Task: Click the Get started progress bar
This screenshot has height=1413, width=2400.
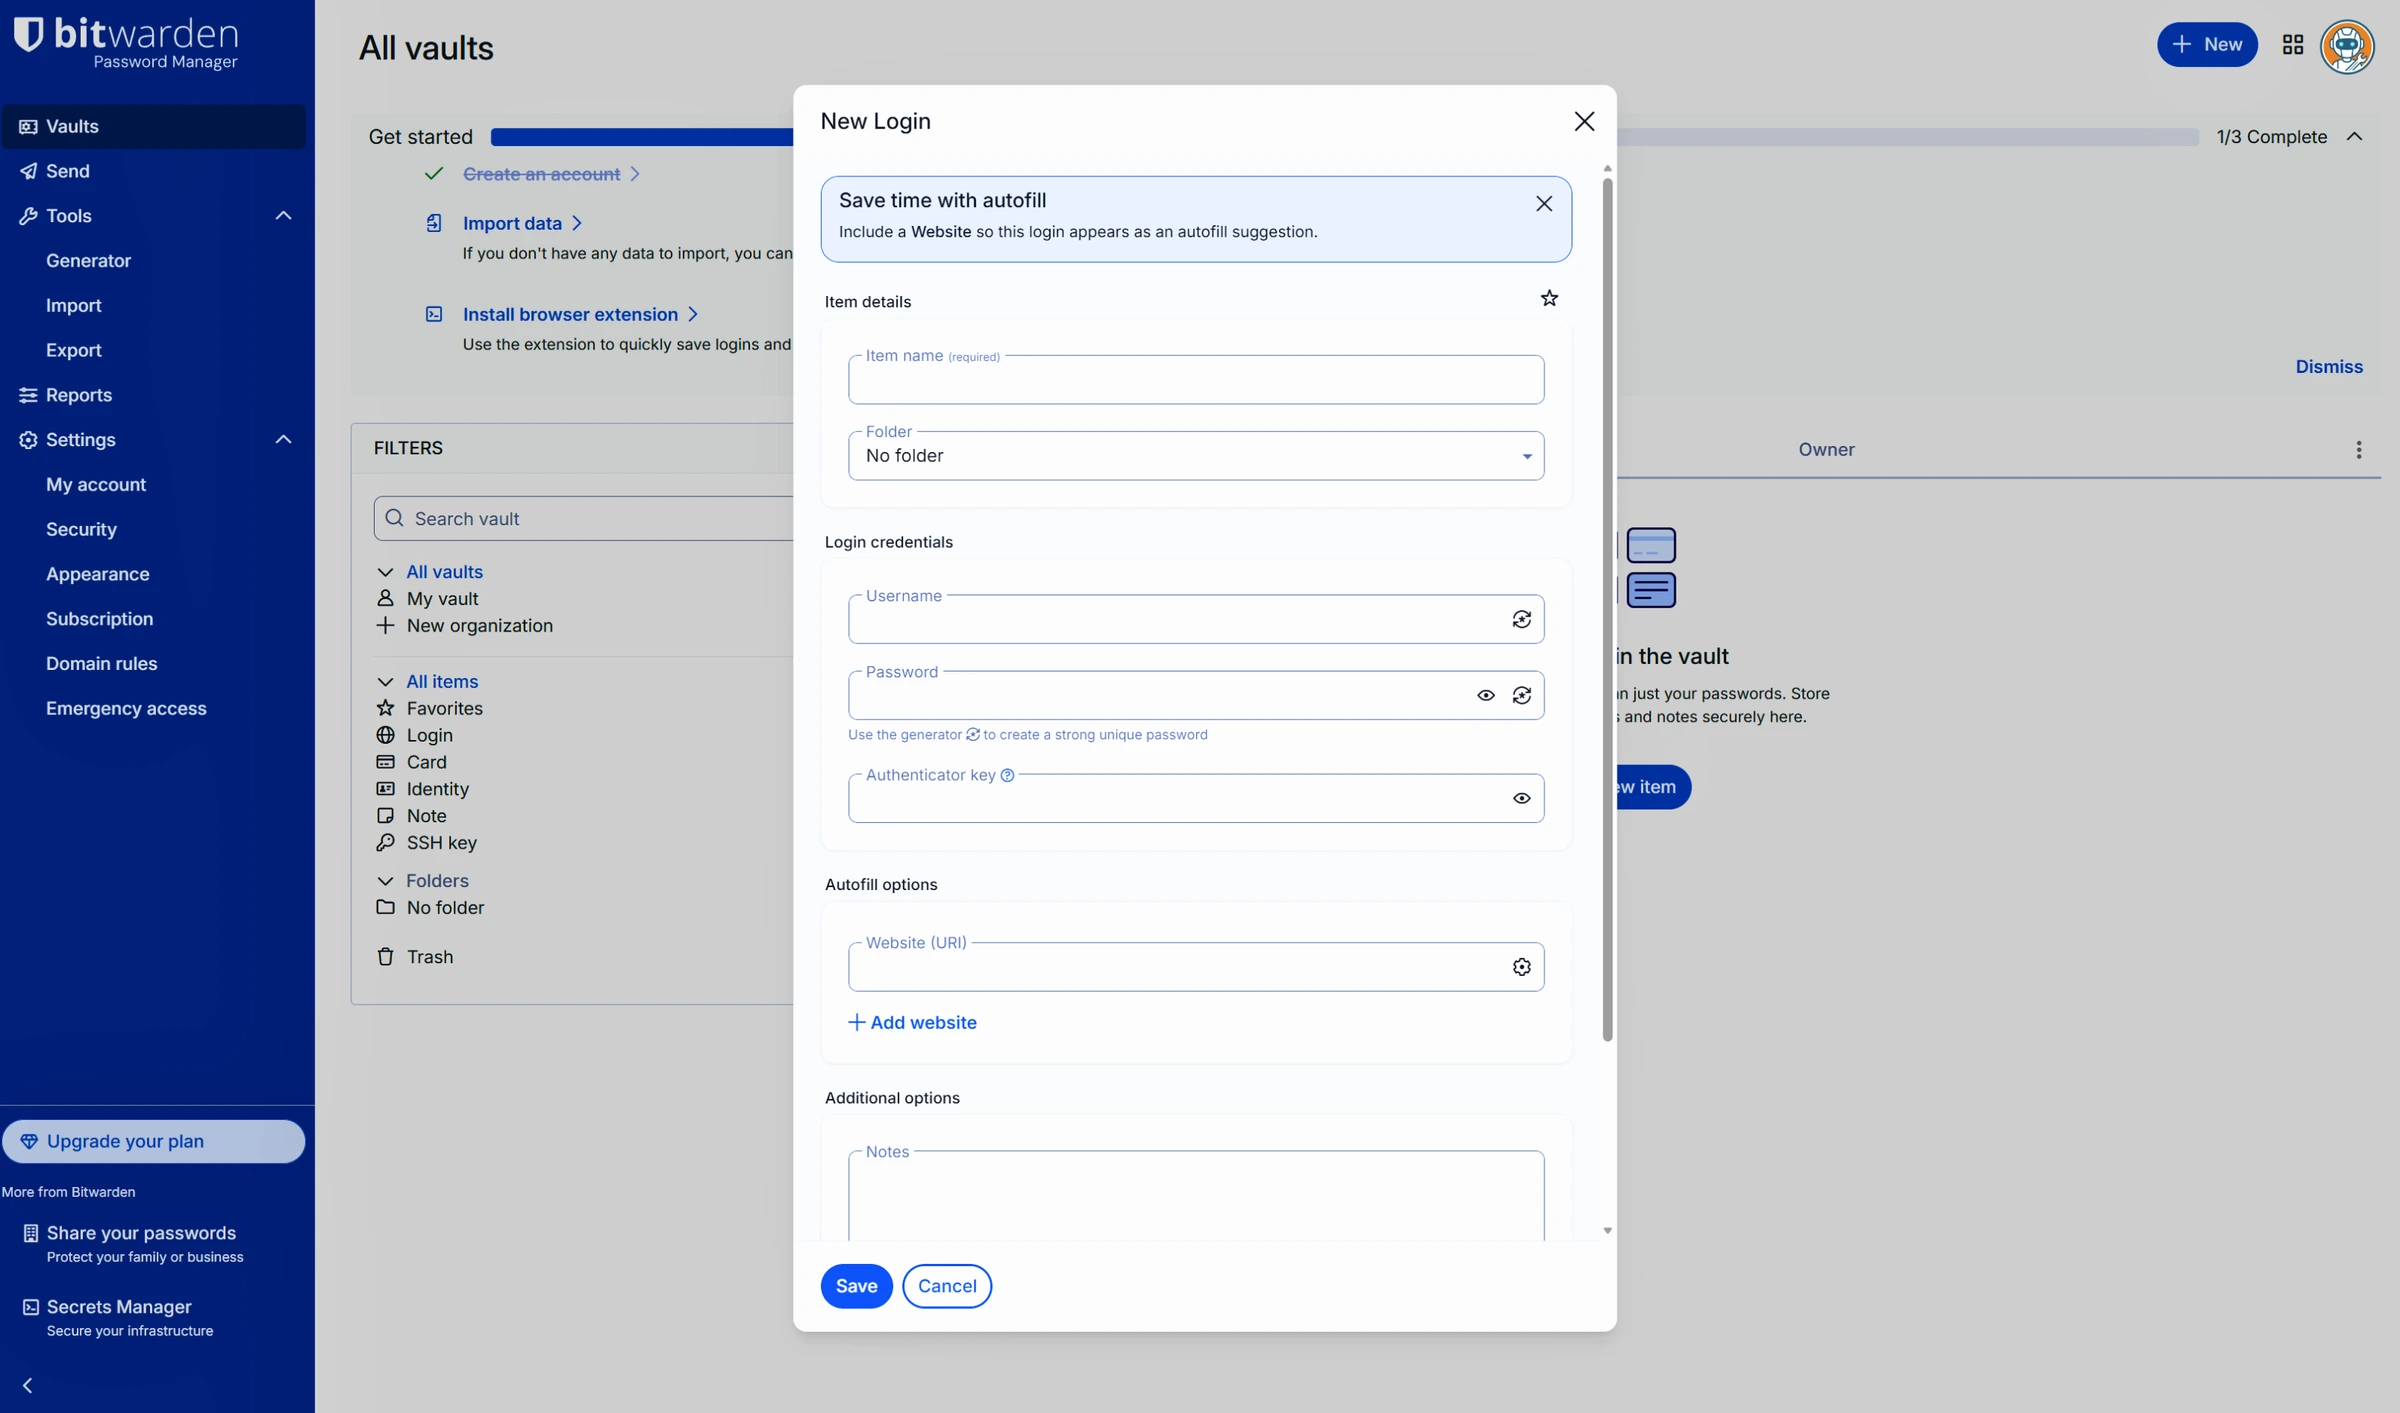Action: 640,136
